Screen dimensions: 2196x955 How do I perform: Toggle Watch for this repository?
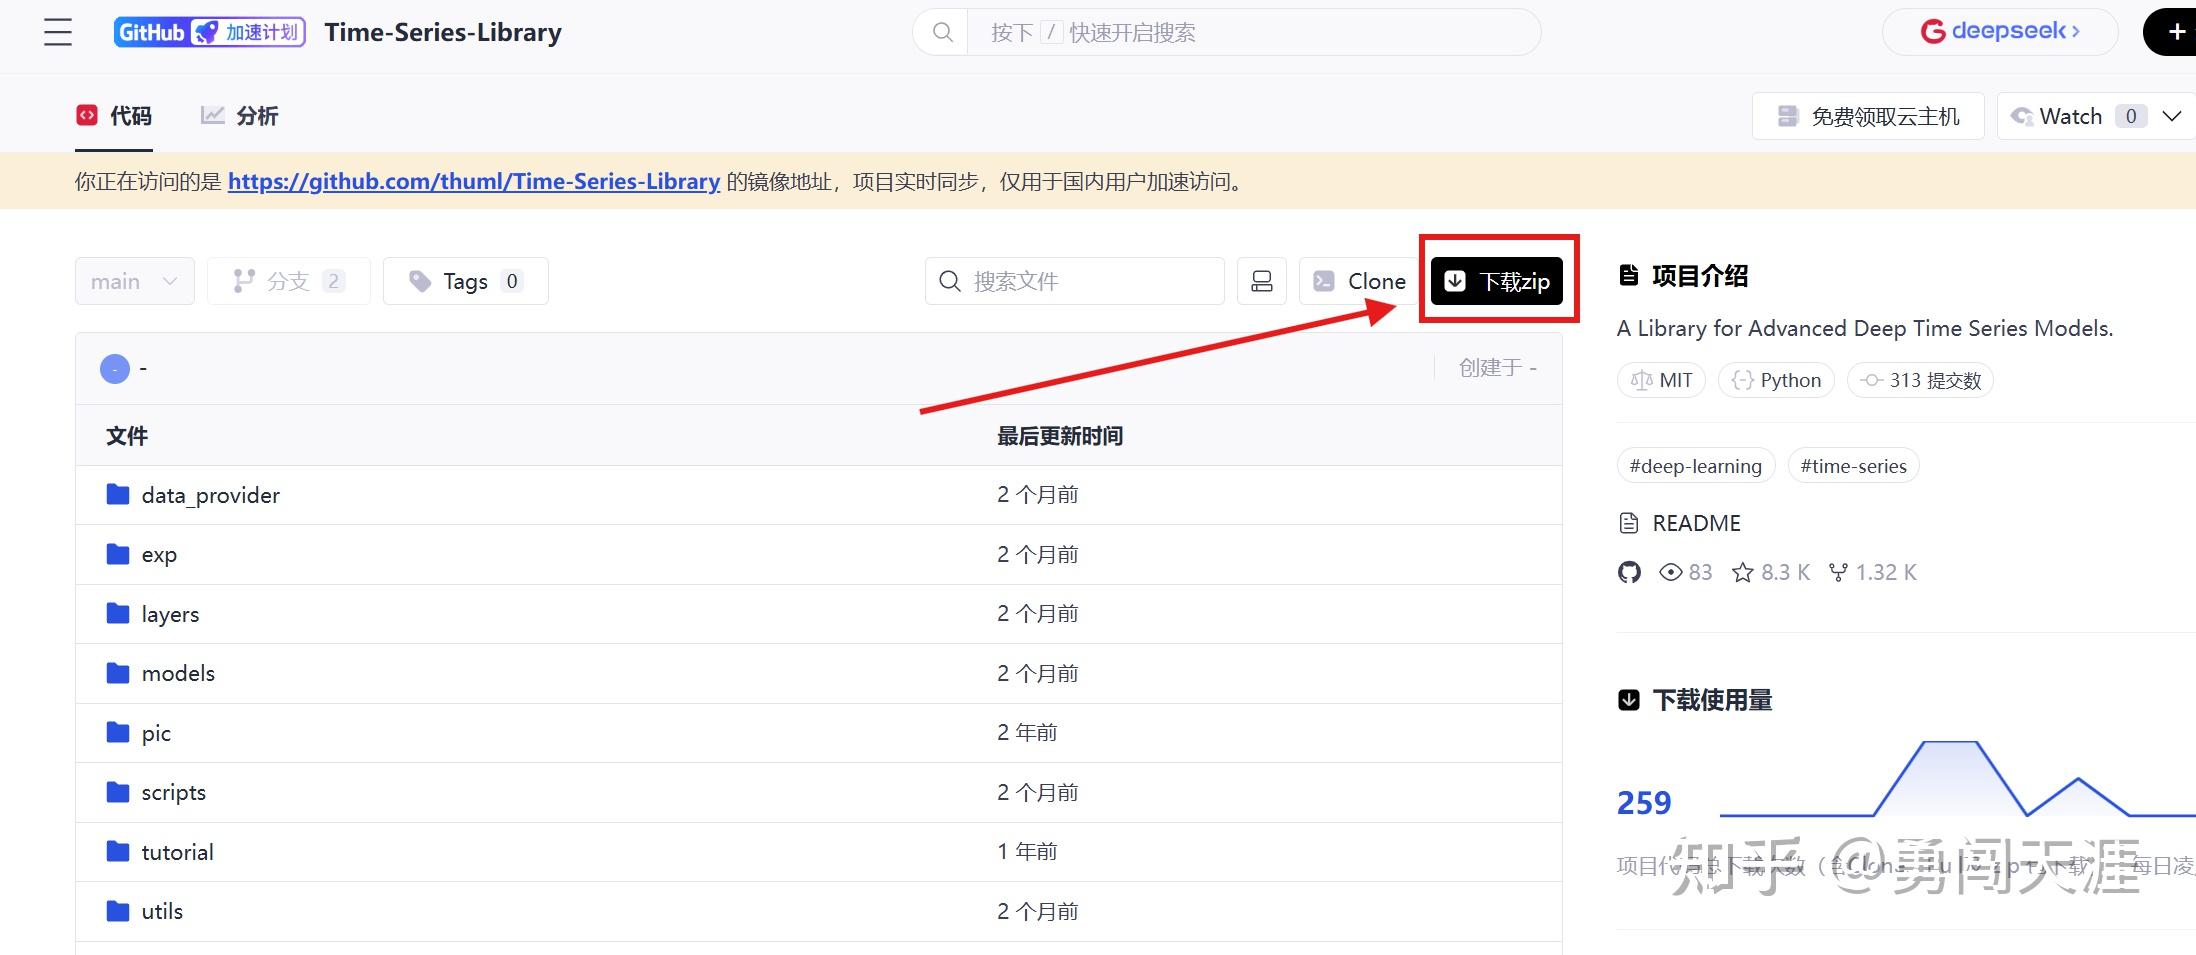click(x=2070, y=115)
